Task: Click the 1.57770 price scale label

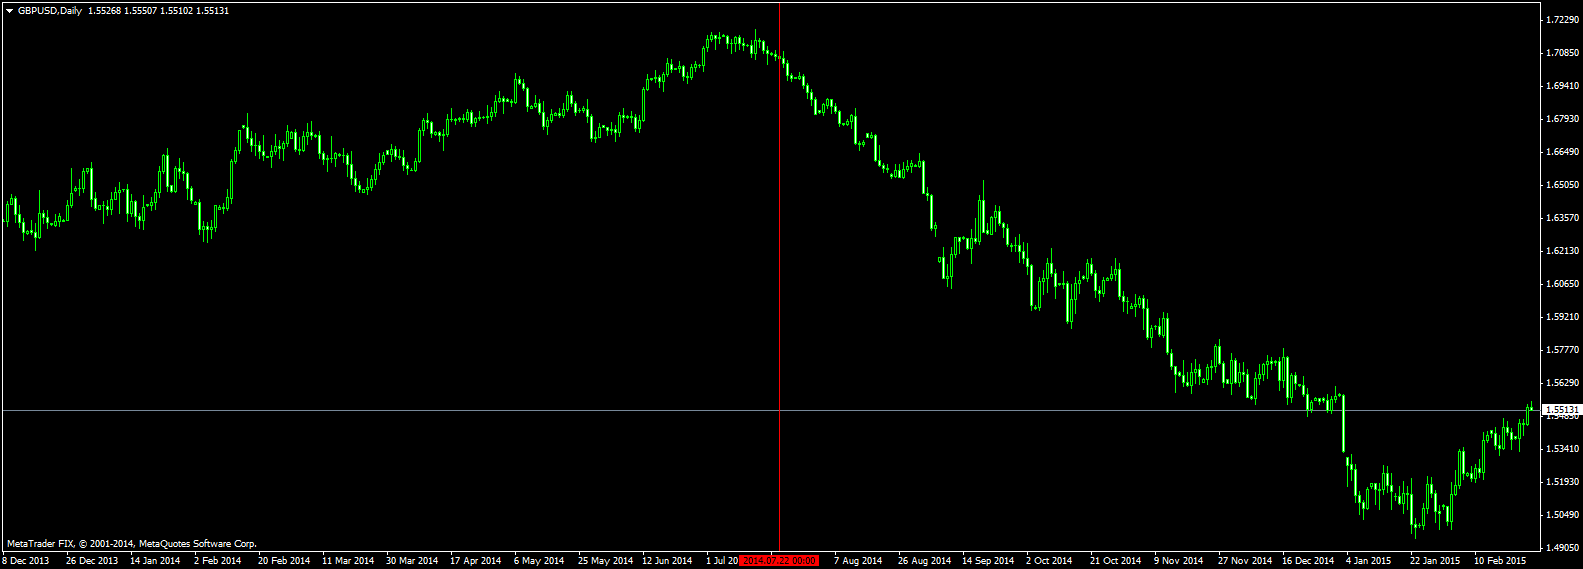Action: pyautogui.click(x=1562, y=350)
